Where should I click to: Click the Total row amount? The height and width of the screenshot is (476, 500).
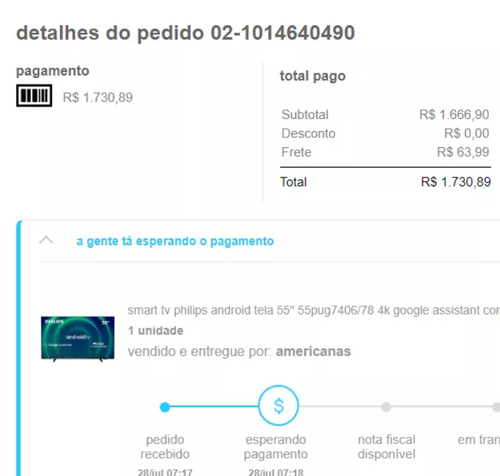(x=456, y=182)
